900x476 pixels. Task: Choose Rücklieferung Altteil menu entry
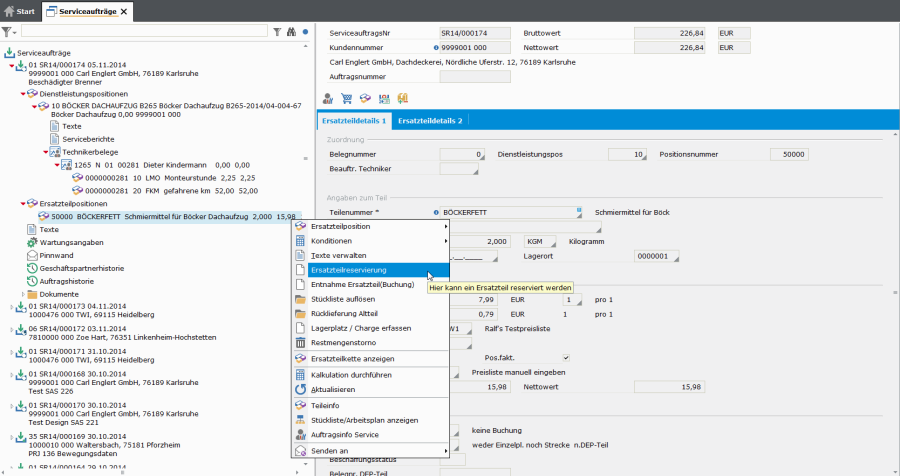coord(371,314)
